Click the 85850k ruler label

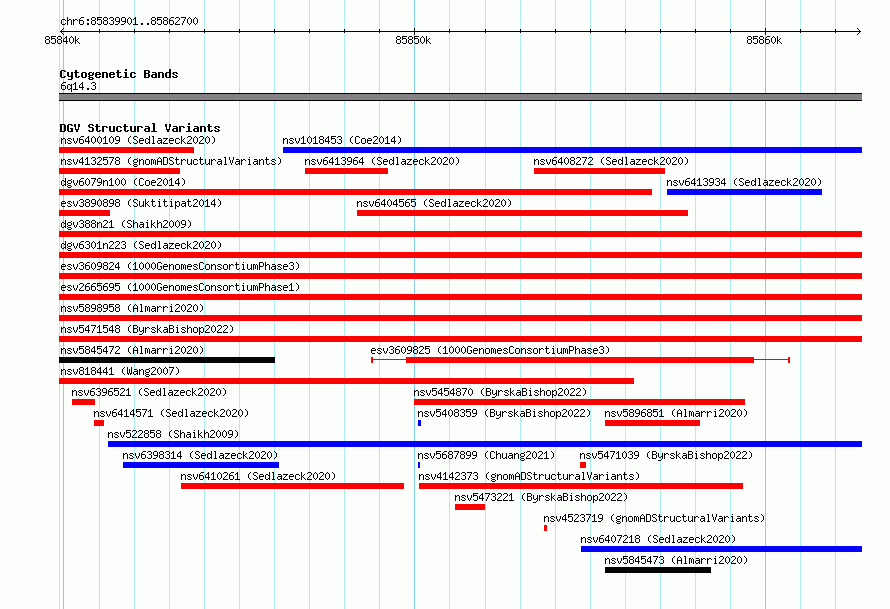click(413, 40)
